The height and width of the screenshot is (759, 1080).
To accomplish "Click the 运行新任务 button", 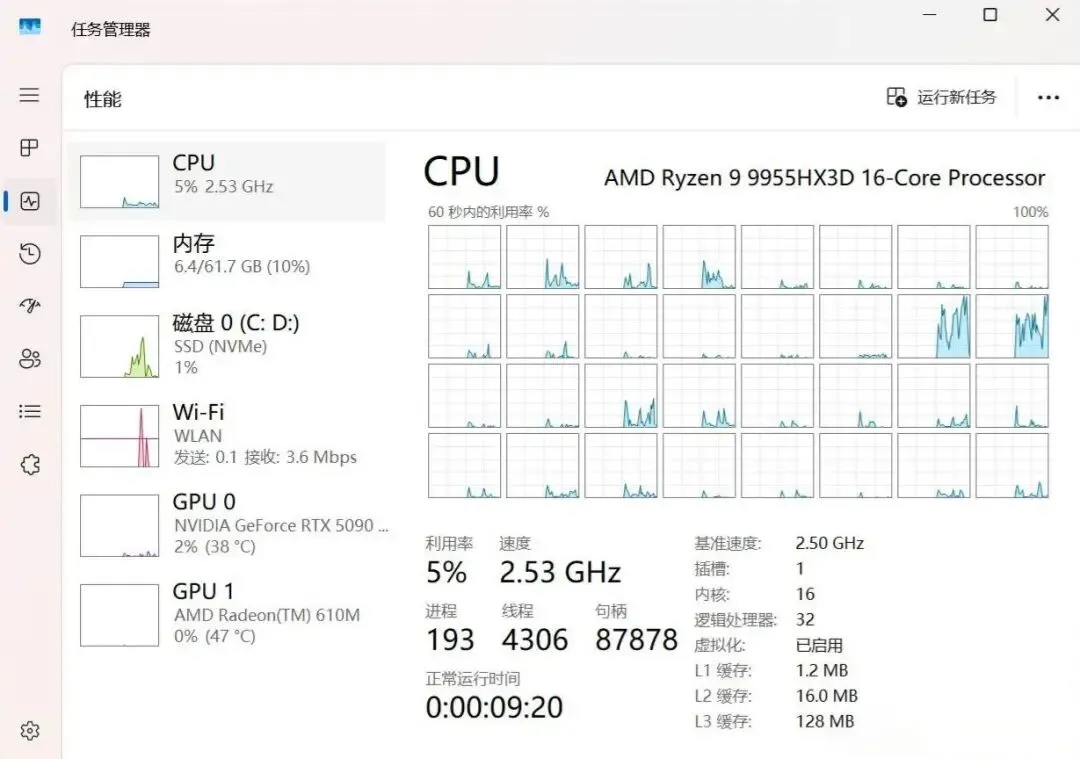I will (x=942, y=97).
